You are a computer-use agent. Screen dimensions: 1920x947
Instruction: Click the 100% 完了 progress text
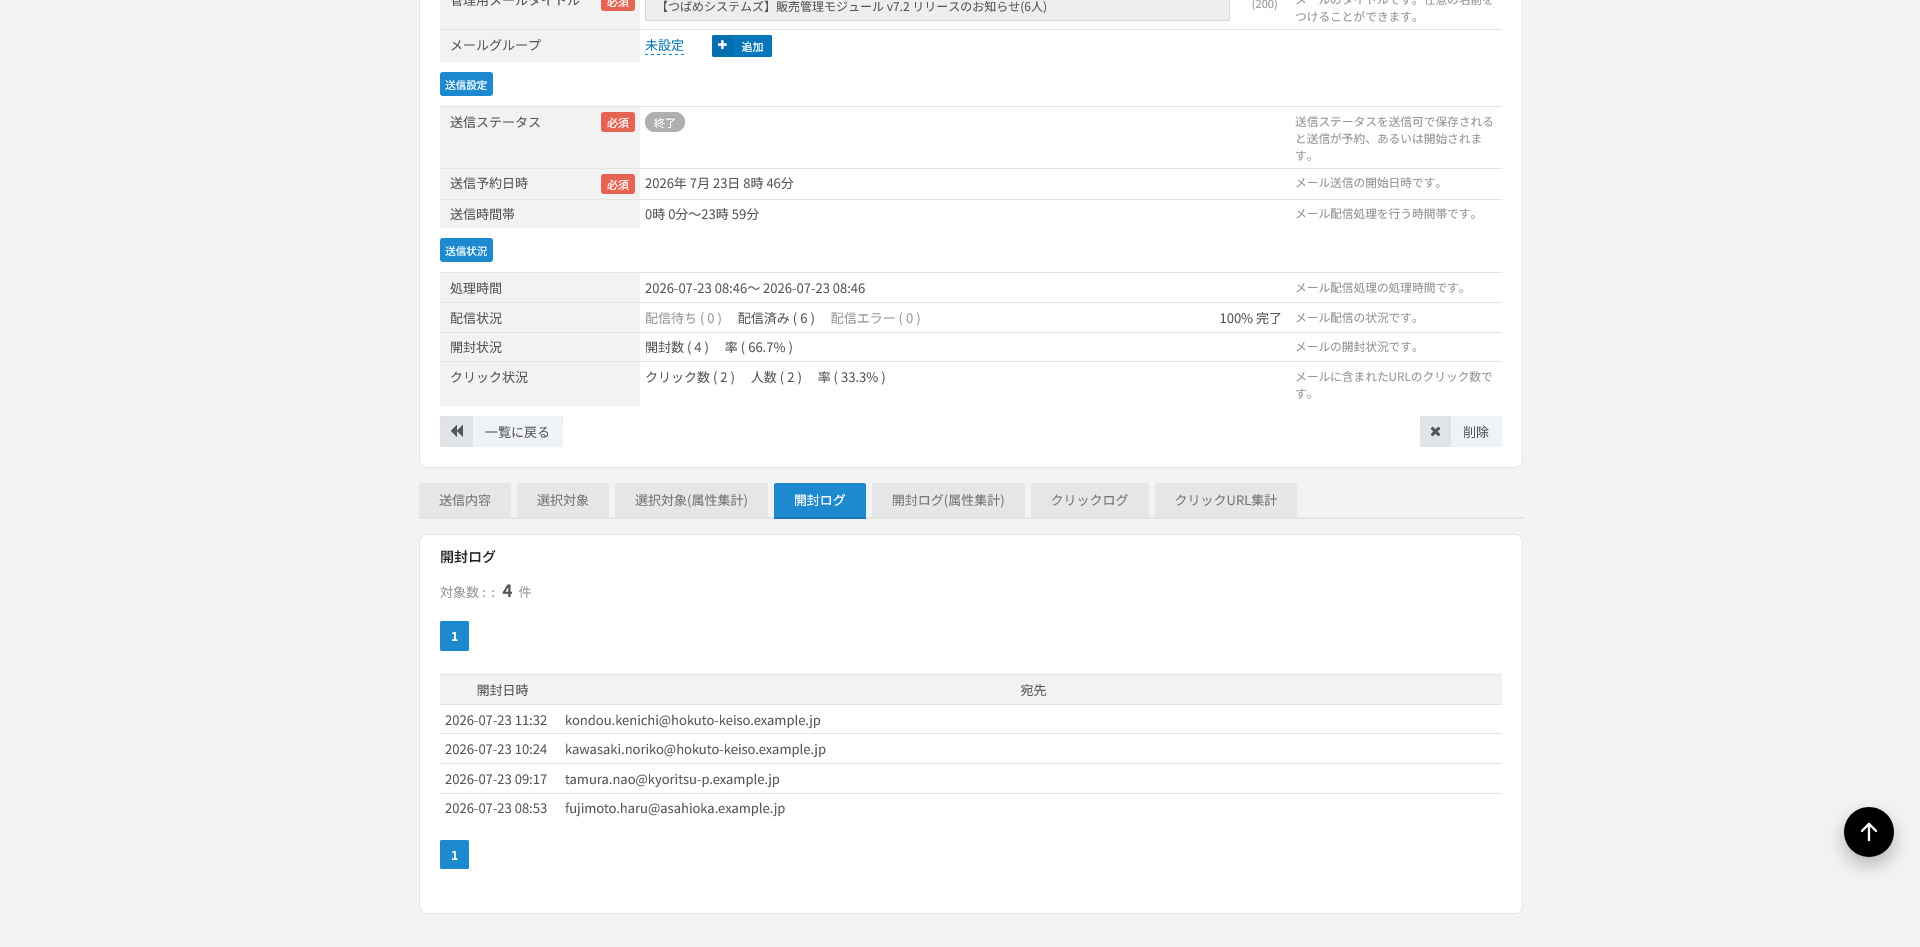(x=1250, y=318)
